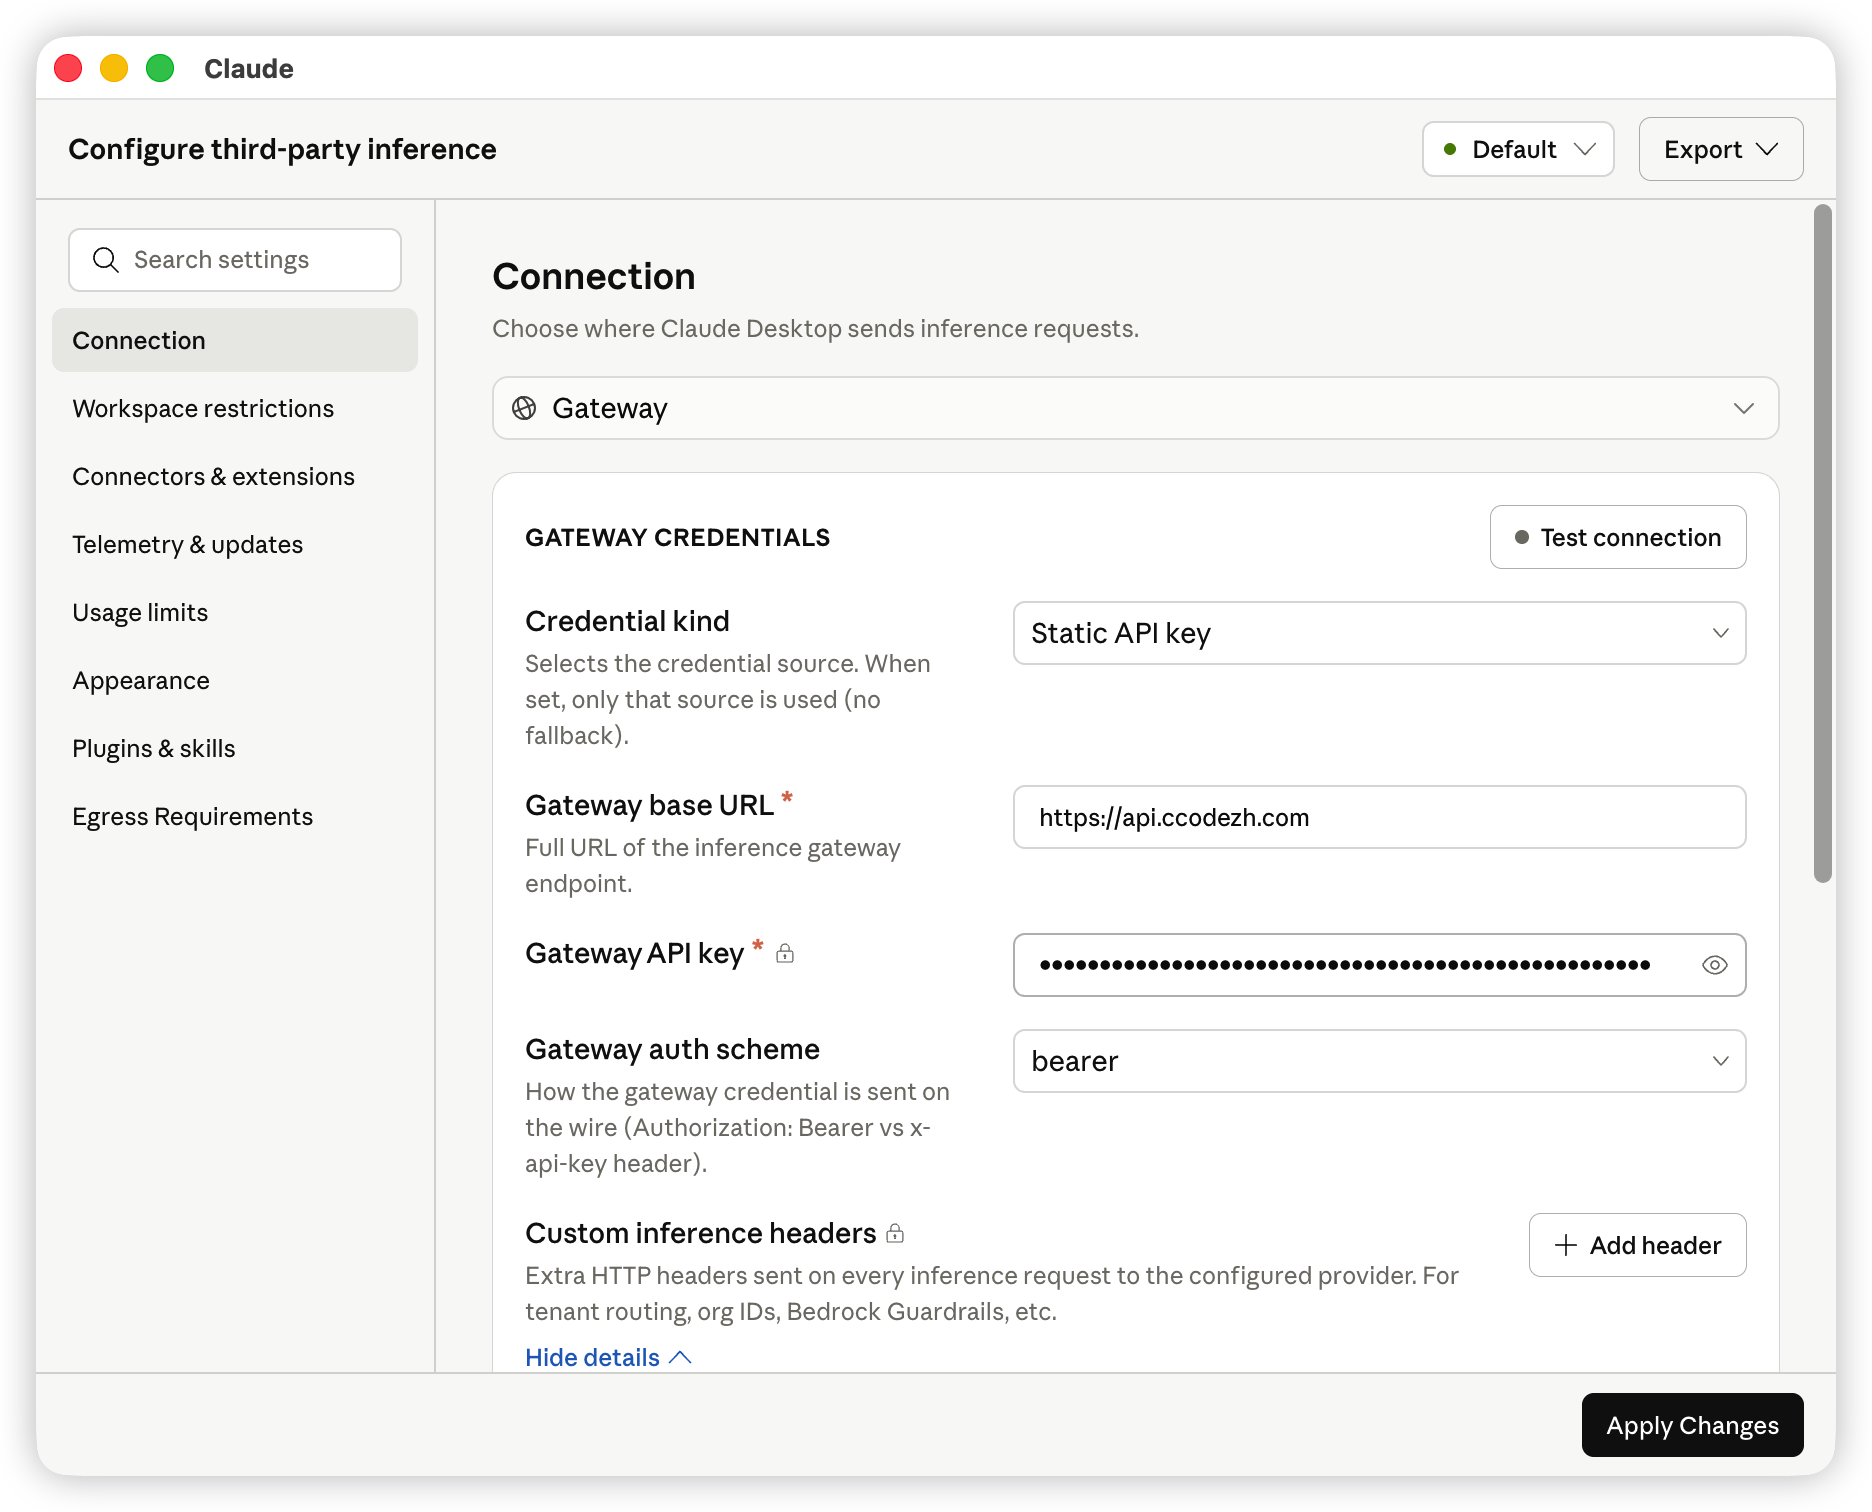The height and width of the screenshot is (1512, 1872).
Task: Click the Hide details link
Action: pyautogui.click(x=608, y=1357)
